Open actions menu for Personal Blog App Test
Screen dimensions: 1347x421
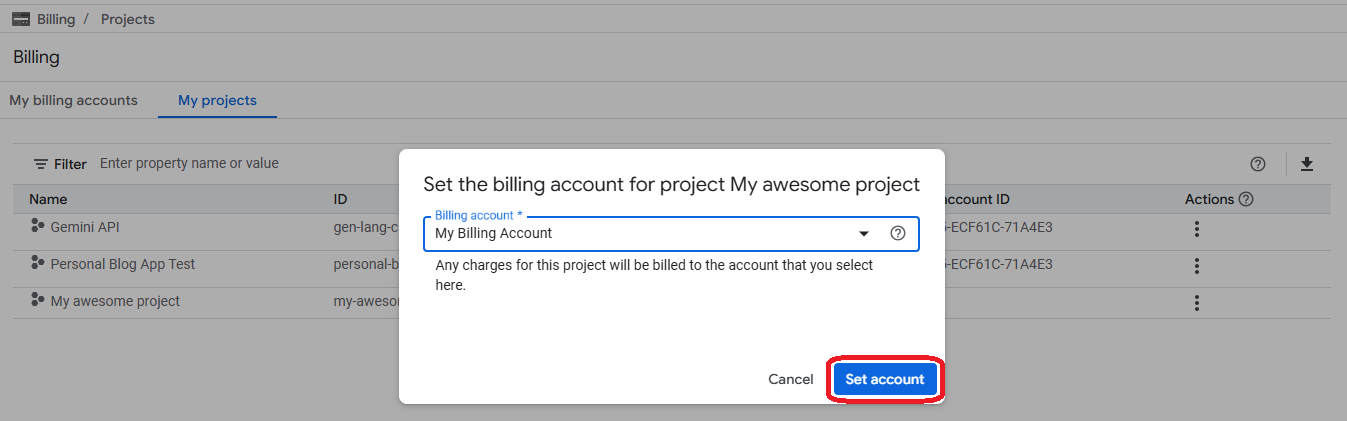1196,266
